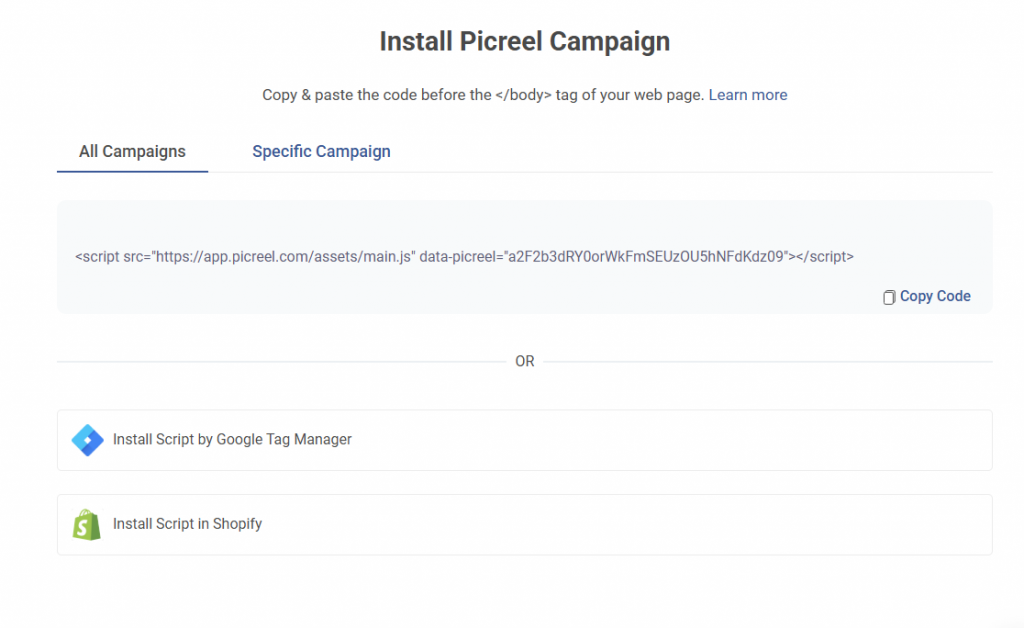
Task: Click the app.picreel.com URL in the snippet
Action: pos(285,256)
